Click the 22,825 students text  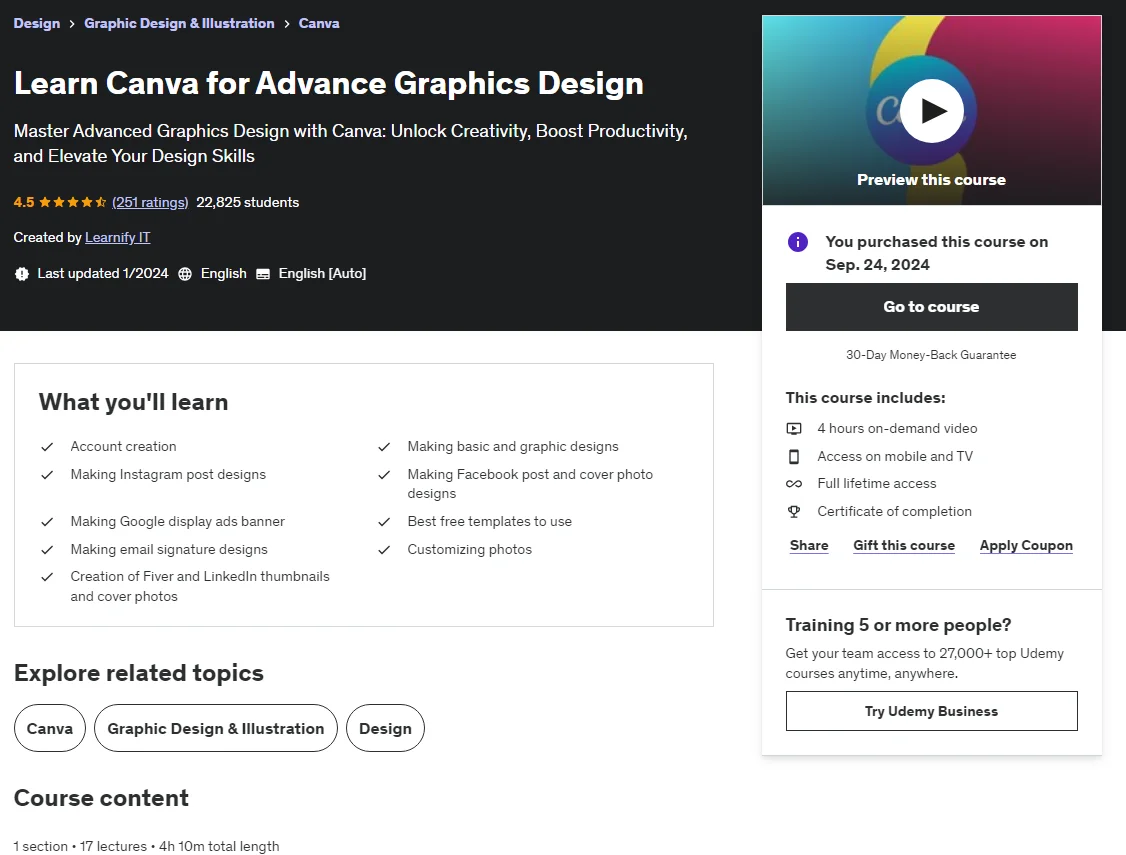(x=248, y=202)
